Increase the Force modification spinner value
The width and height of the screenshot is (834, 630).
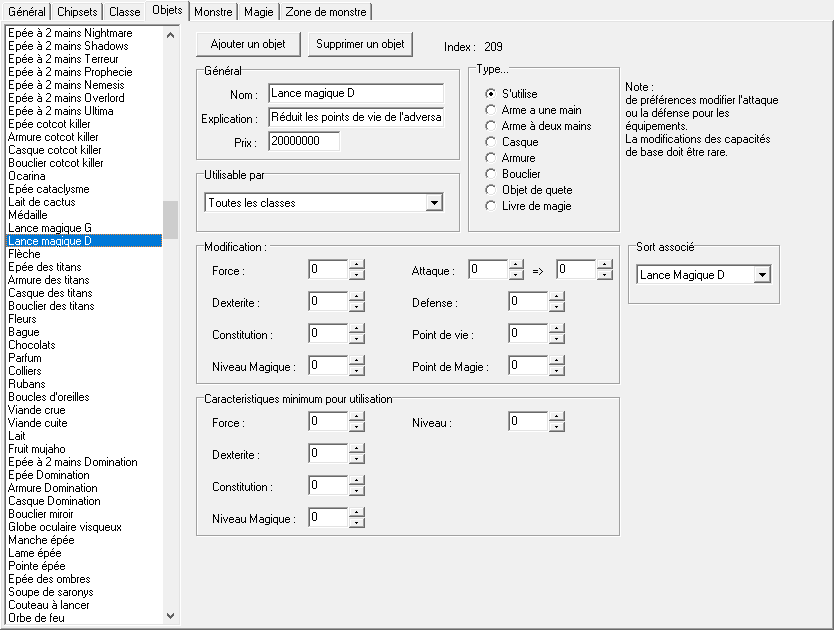357,265
